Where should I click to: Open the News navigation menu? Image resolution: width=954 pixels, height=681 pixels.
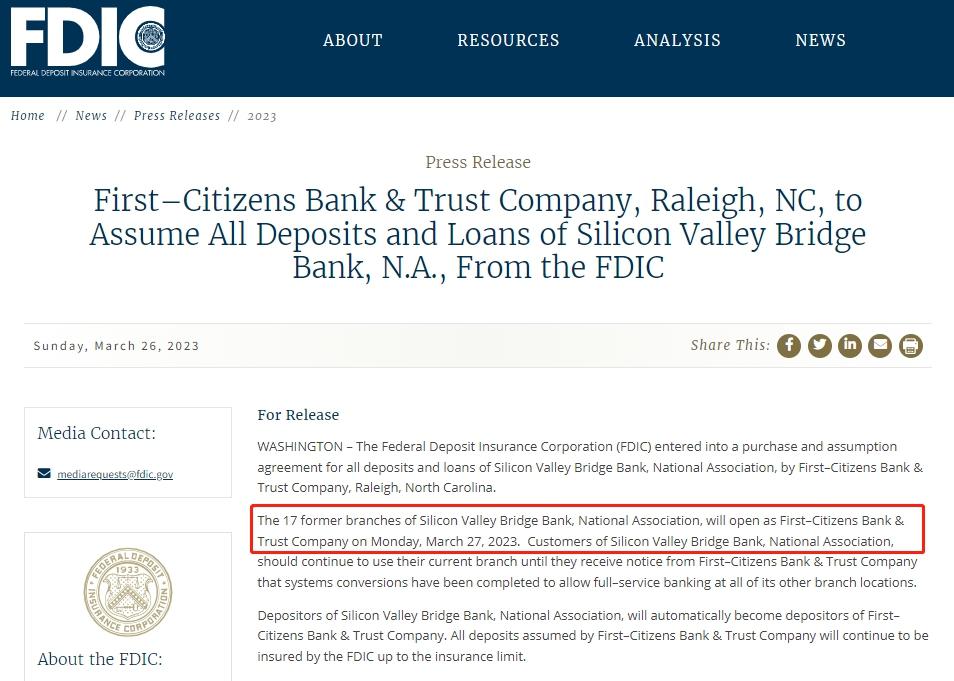tap(820, 41)
